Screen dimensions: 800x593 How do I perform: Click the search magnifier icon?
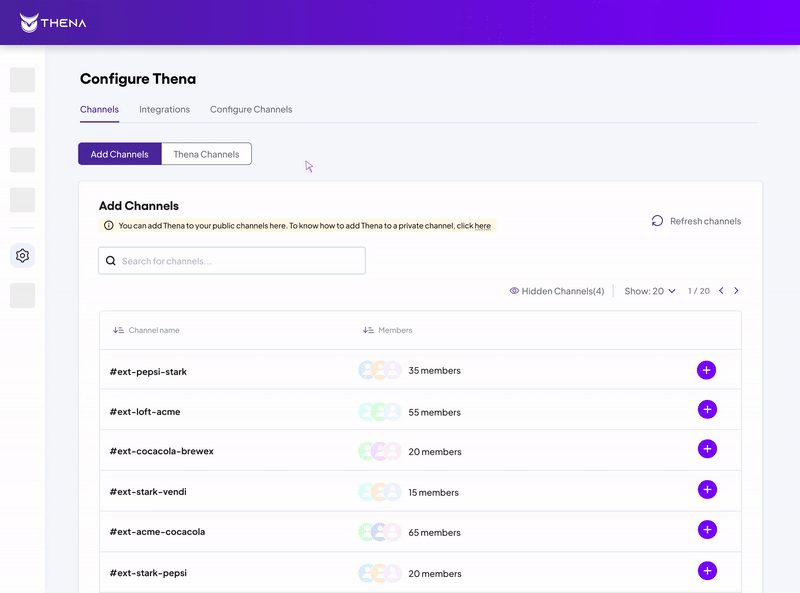tap(110, 261)
